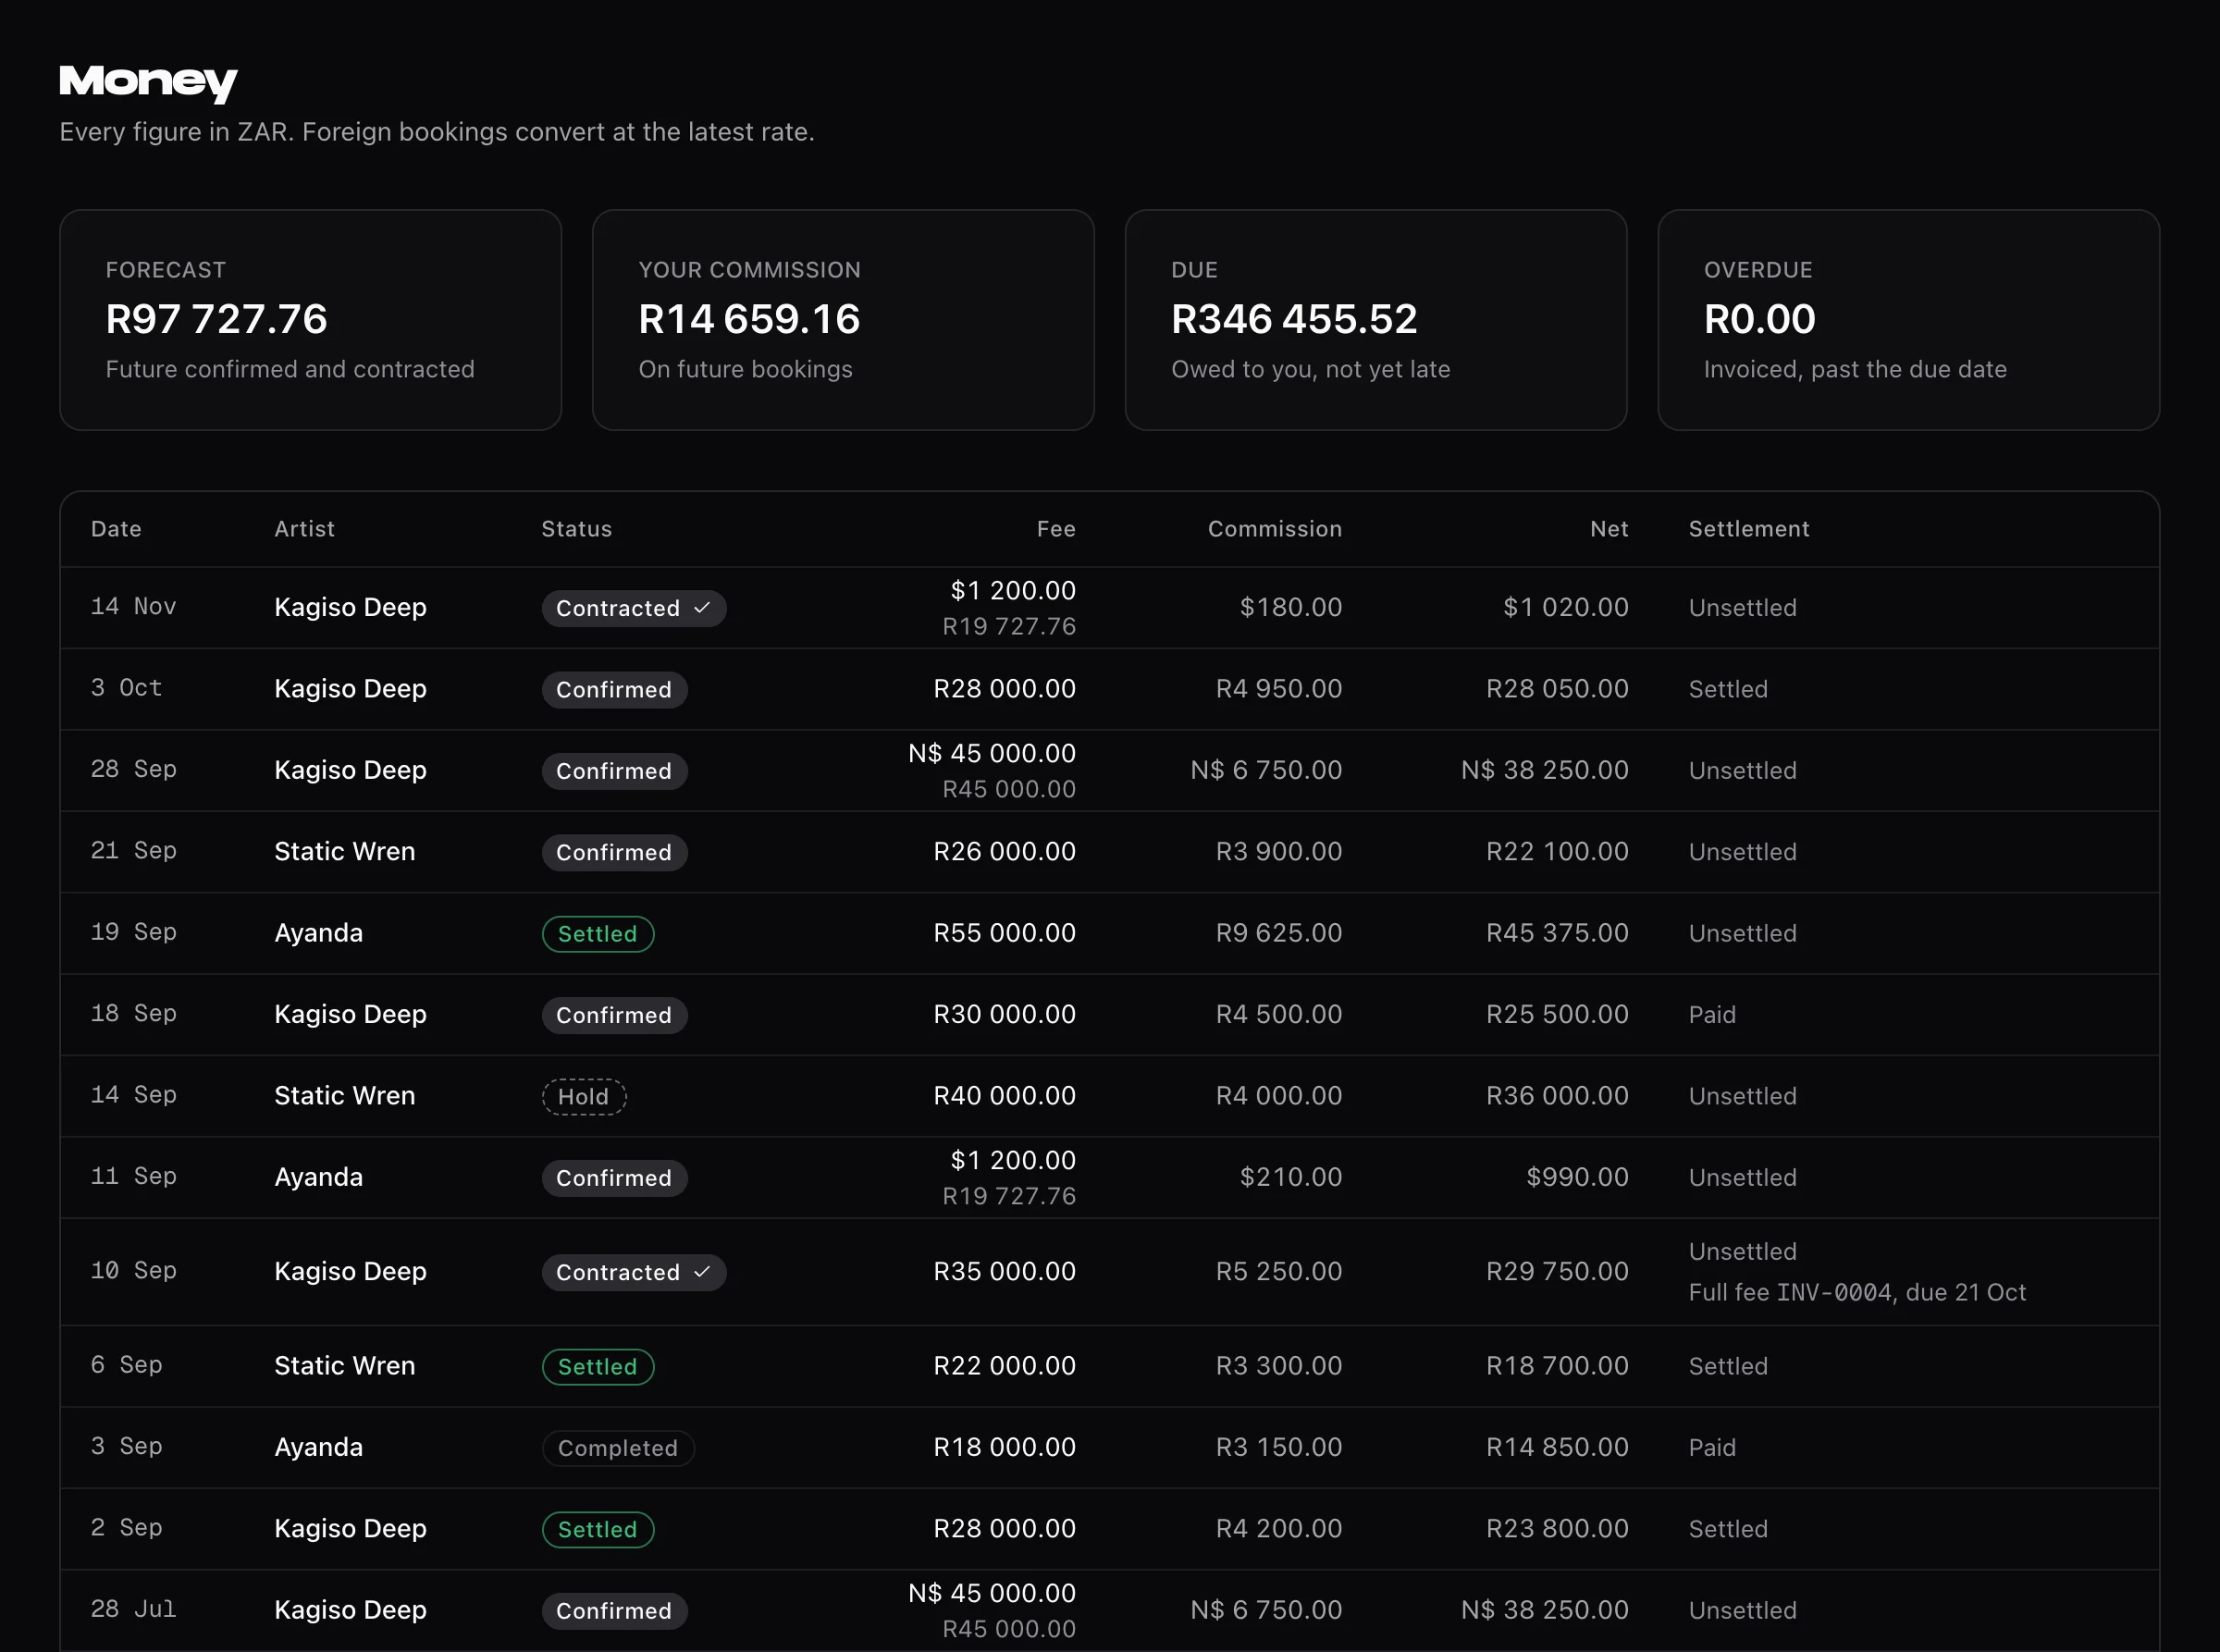2220x1652 pixels.
Task: Click Paid settlement on the 18 Sep row
Action: [1712, 1015]
